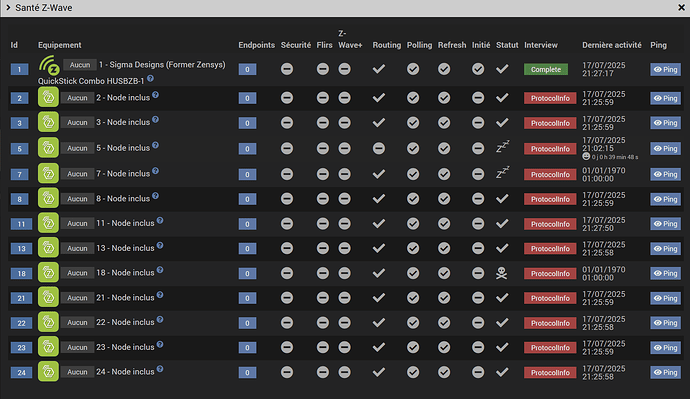690x399 pixels.
Task: Click the green device icon for node 2
Action: pos(48,97)
